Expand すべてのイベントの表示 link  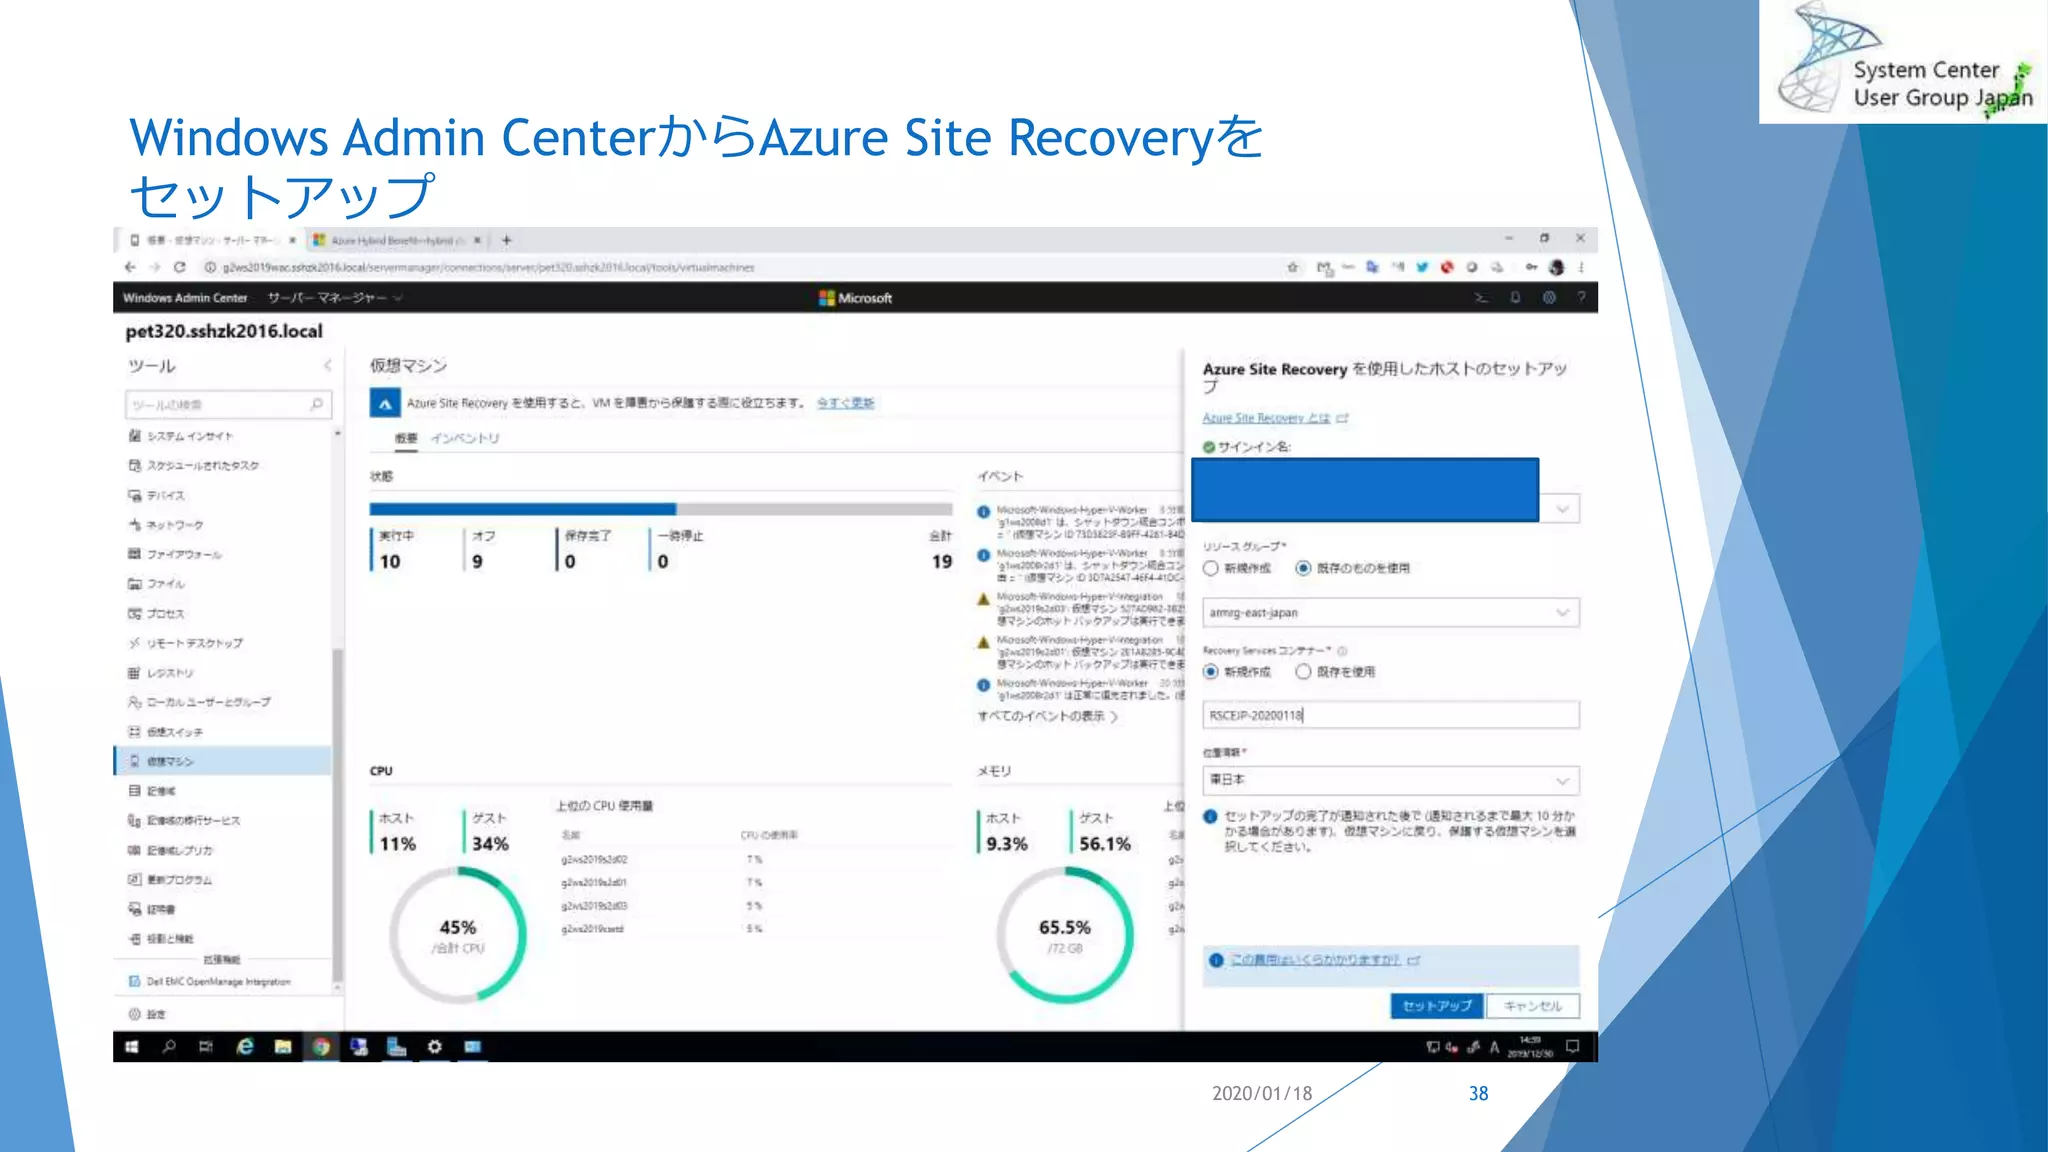(x=1047, y=716)
